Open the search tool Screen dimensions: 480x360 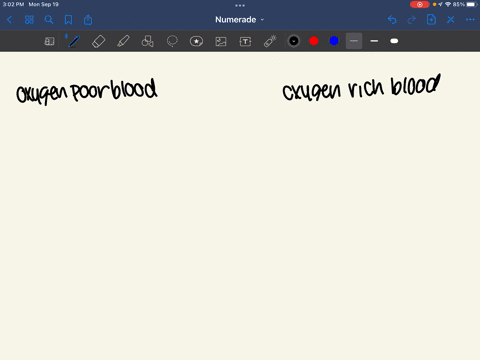49,20
